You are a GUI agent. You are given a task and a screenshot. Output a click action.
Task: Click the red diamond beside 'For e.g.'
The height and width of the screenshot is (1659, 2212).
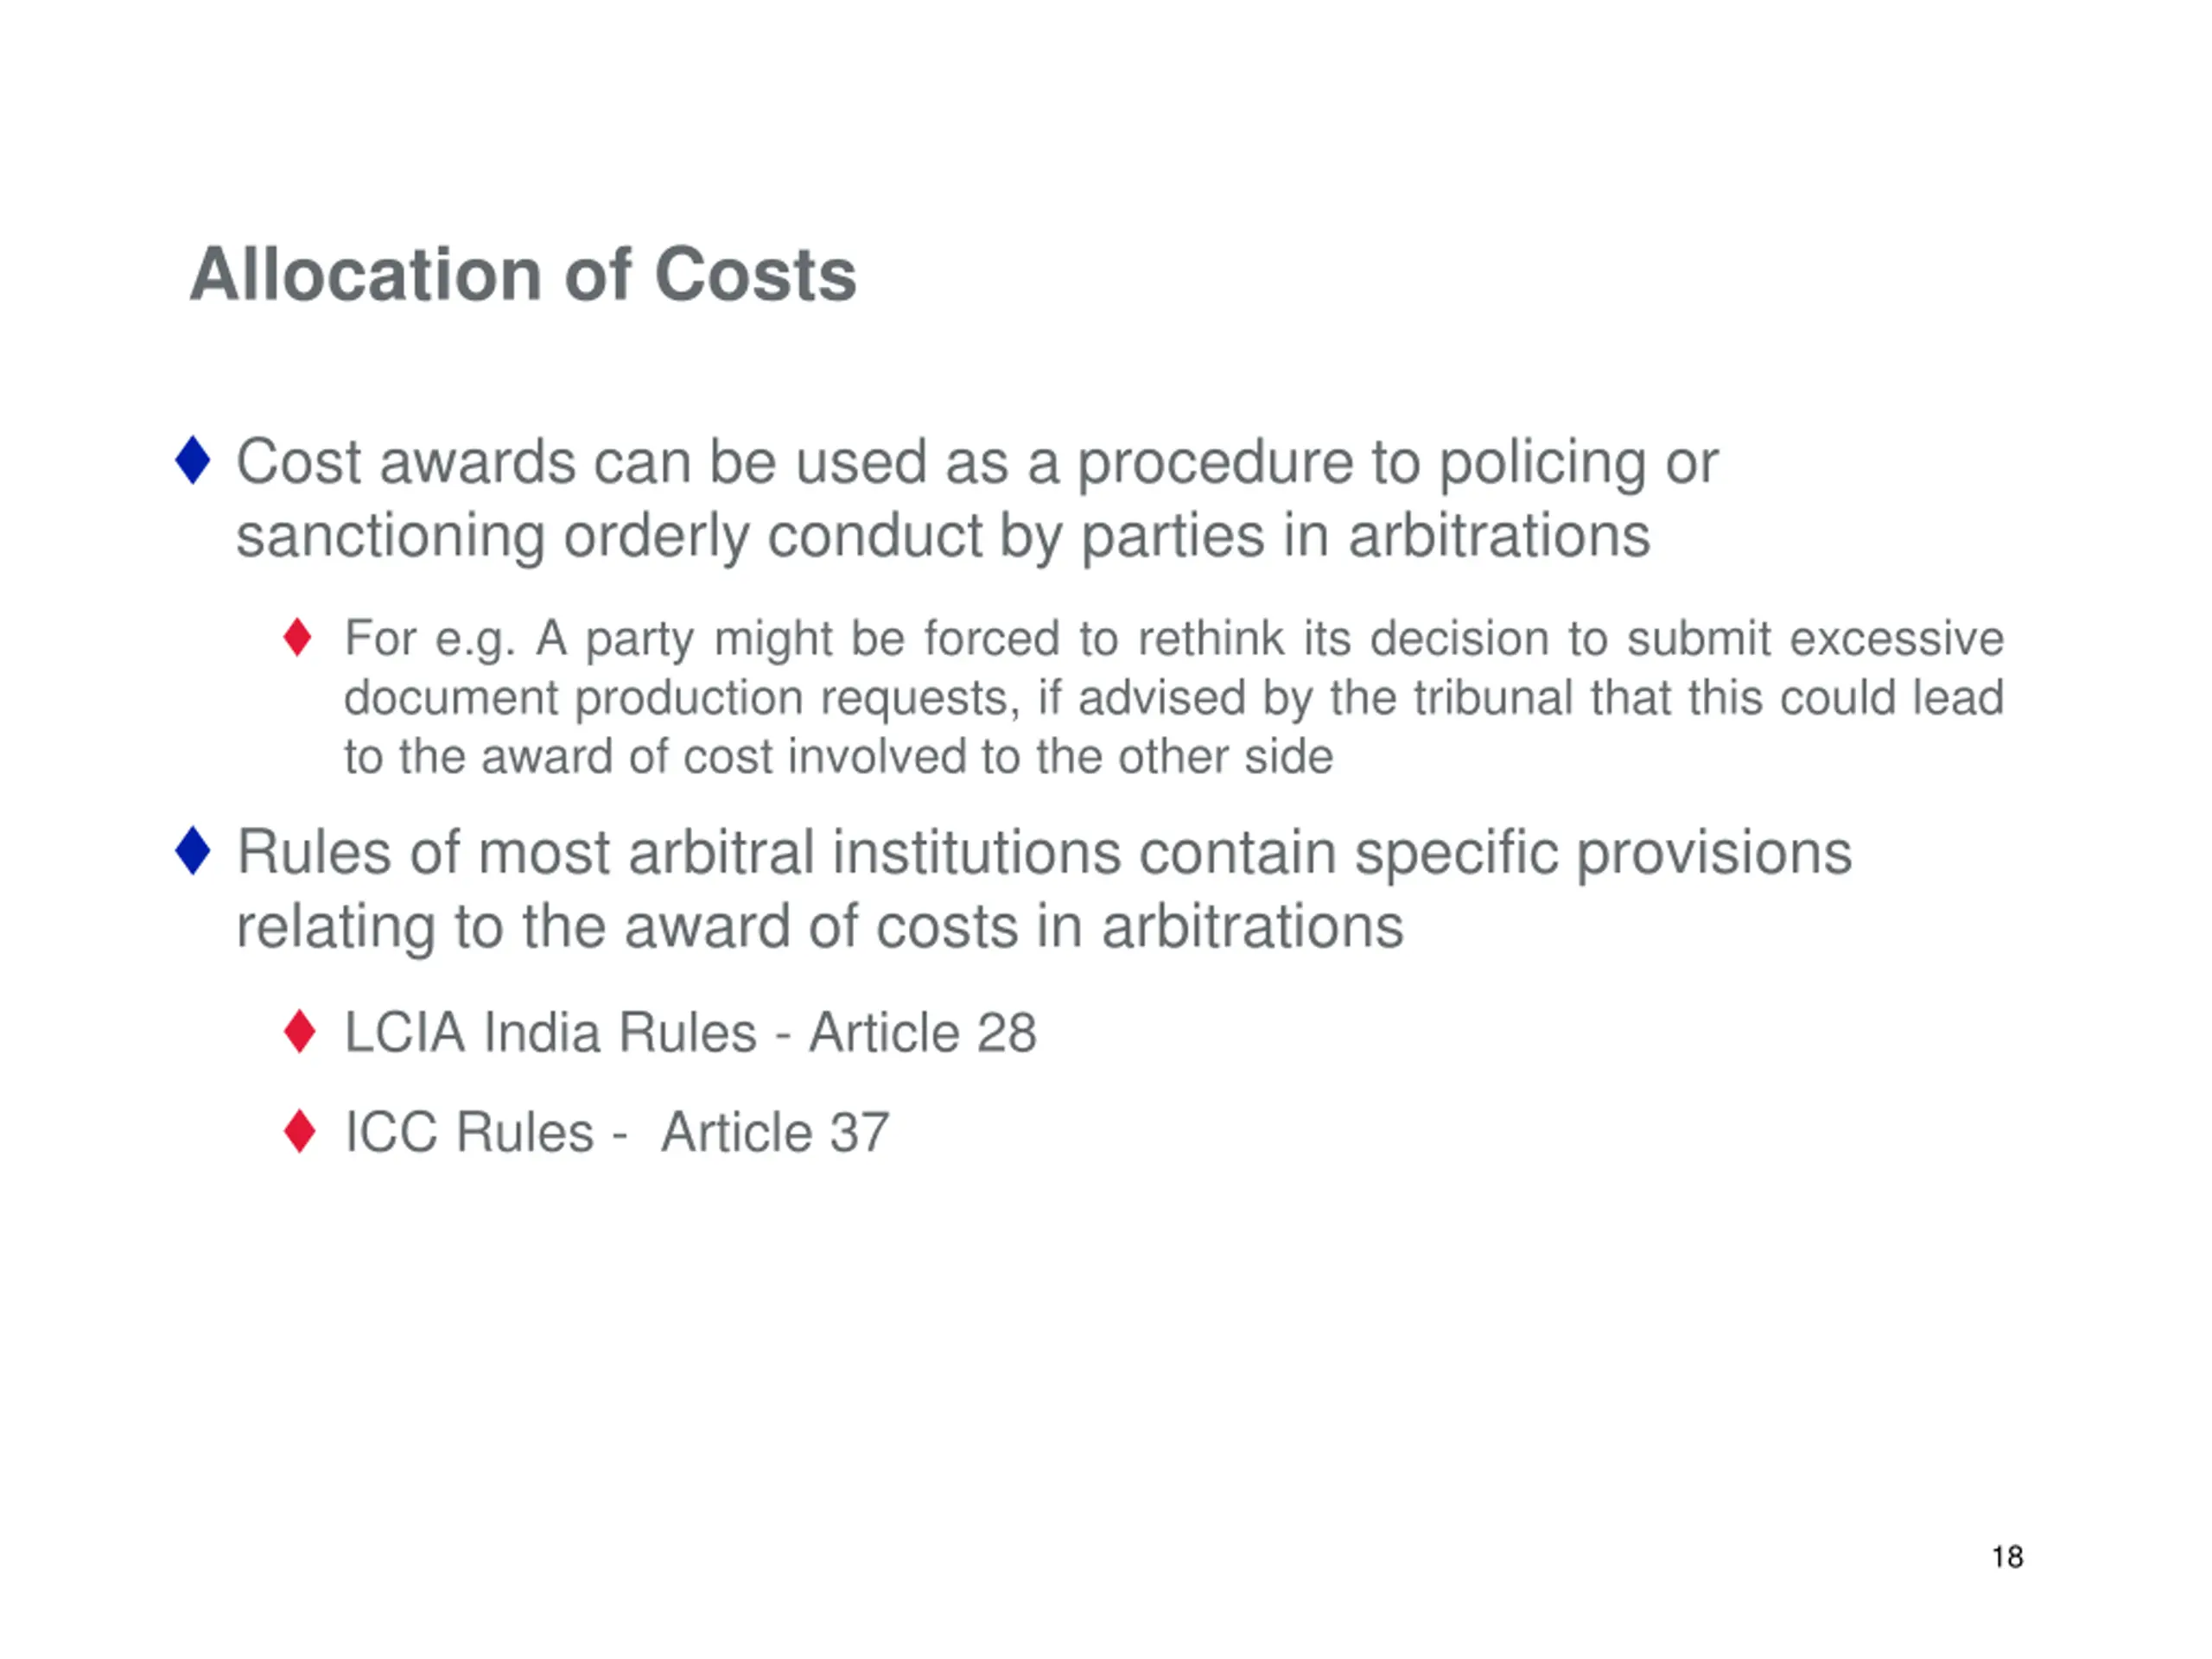pyautogui.click(x=297, y=637)
